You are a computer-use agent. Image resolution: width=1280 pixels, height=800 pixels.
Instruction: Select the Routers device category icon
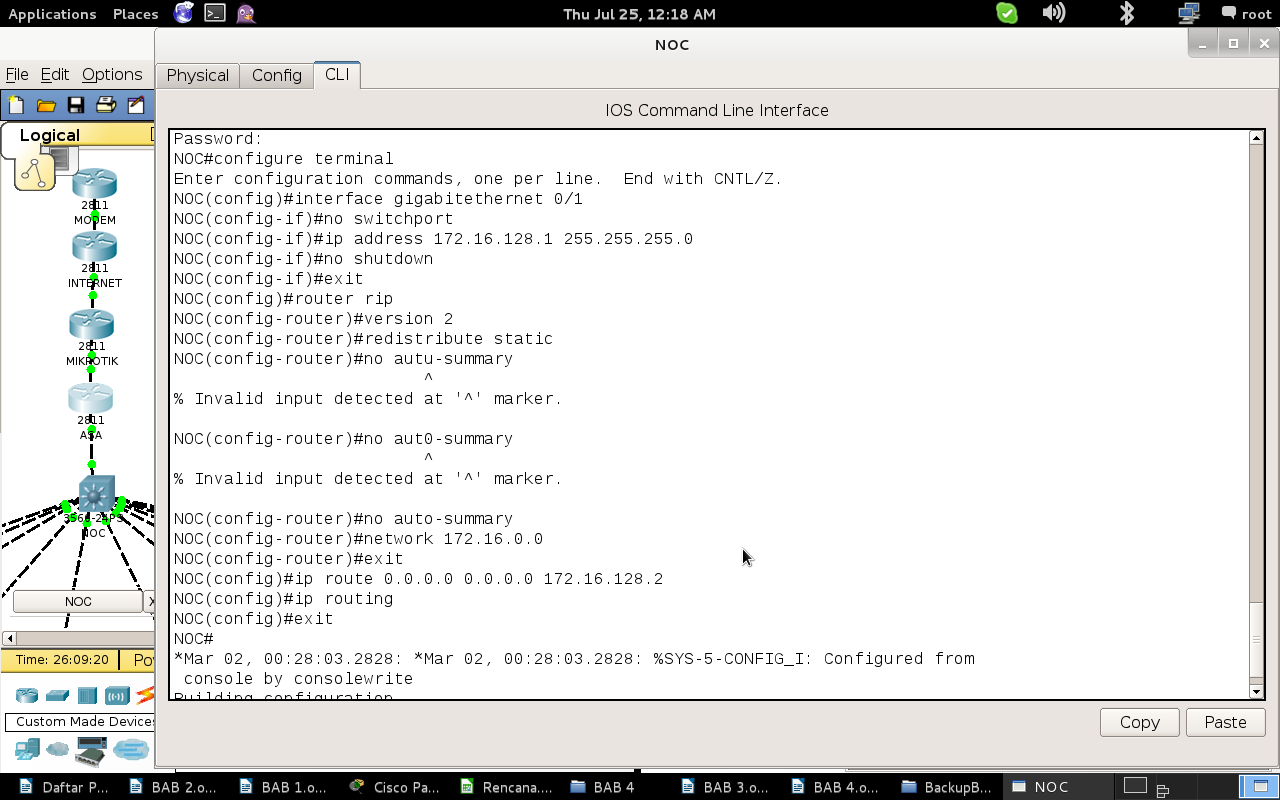click(27, 695)
